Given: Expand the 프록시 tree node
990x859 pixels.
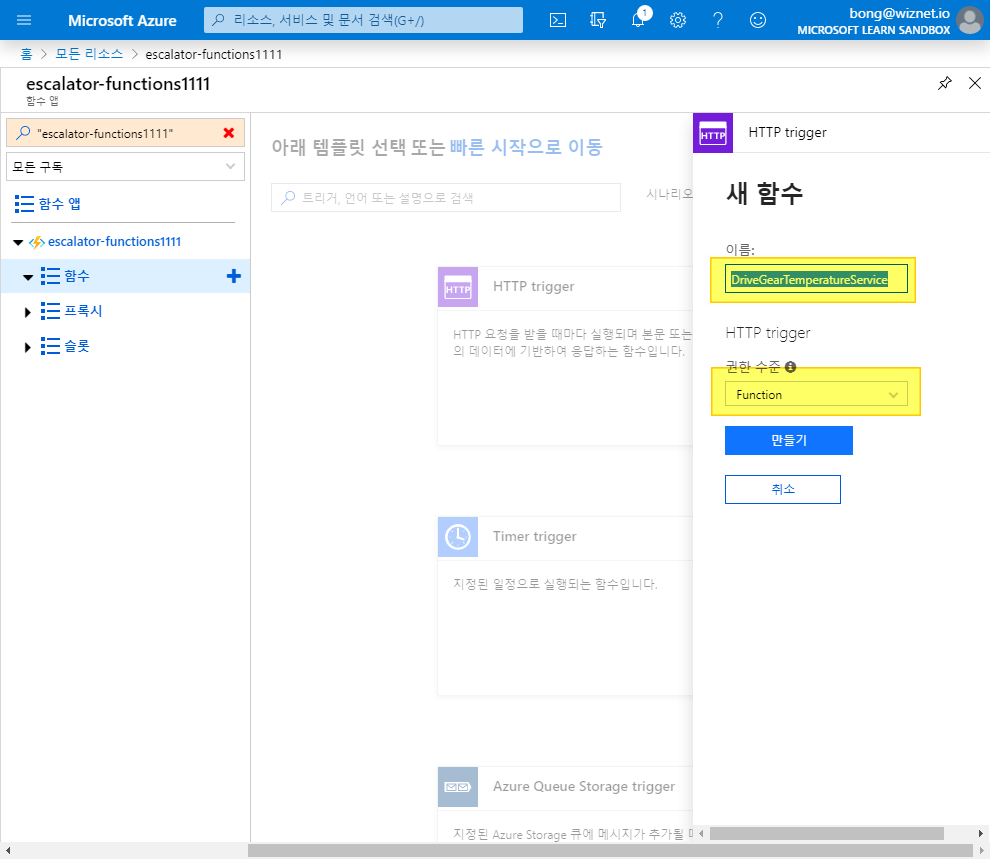Looking at the screenshot, I should 27,312.
